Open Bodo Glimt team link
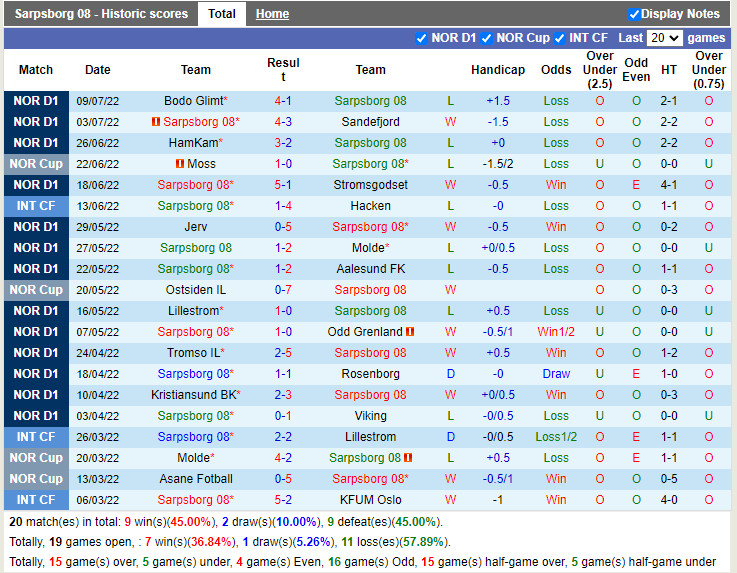This screenshot has width=737, height=573. pos(194,101)
